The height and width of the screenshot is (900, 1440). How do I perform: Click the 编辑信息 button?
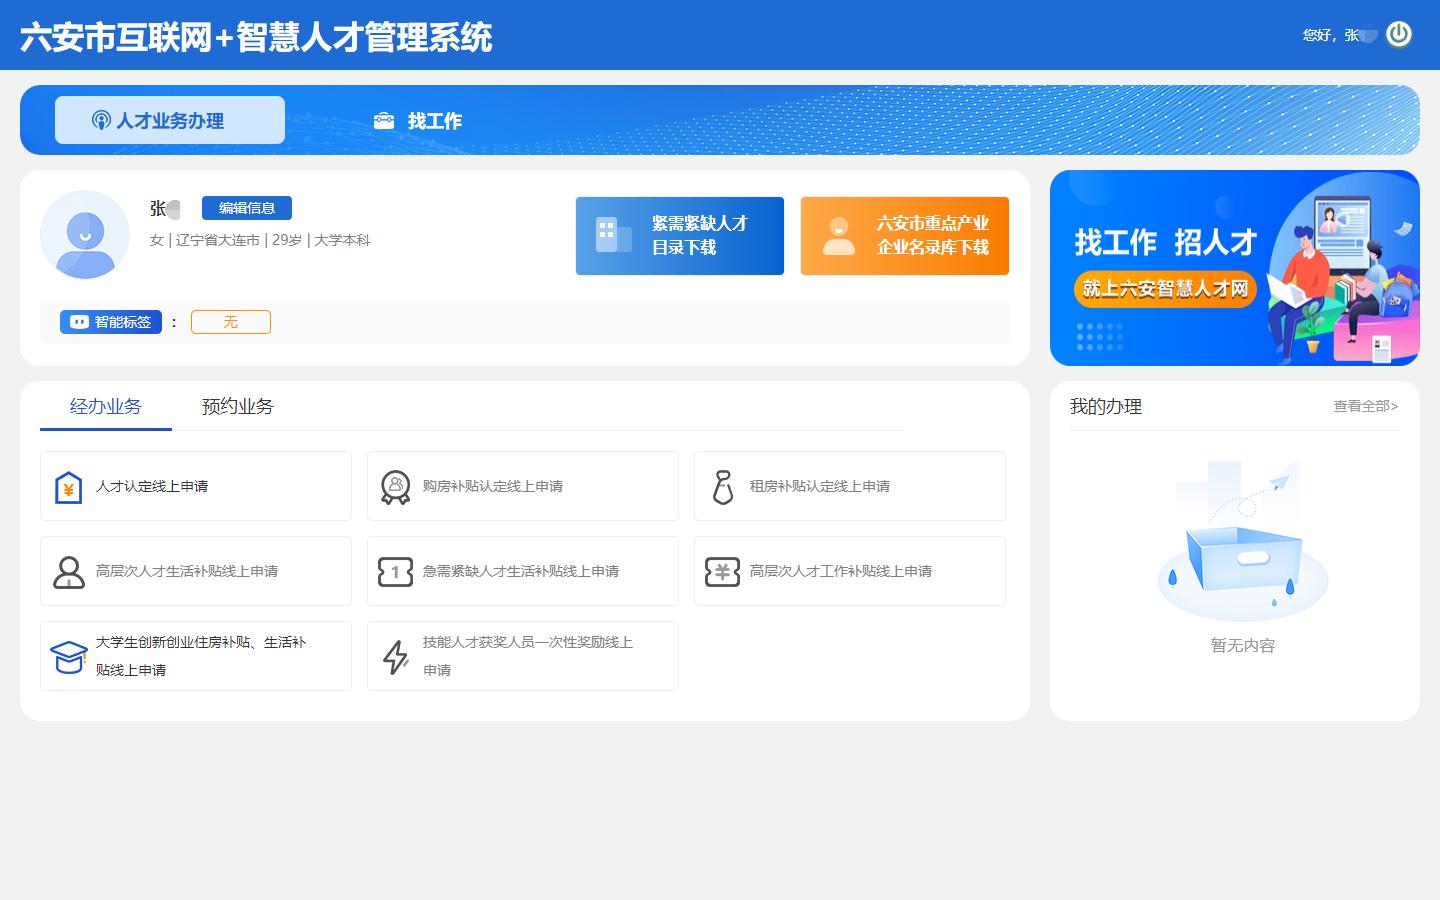247,208
